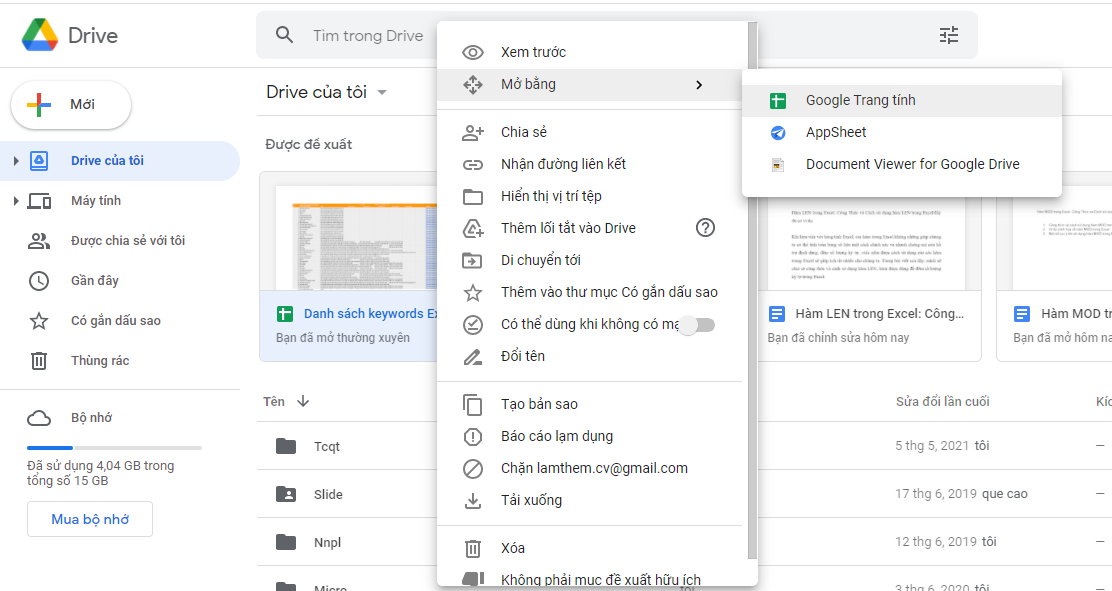Open Gần đây in sidebar
The height and width of the screenshot is (591, 1112).
click(119, 281)
